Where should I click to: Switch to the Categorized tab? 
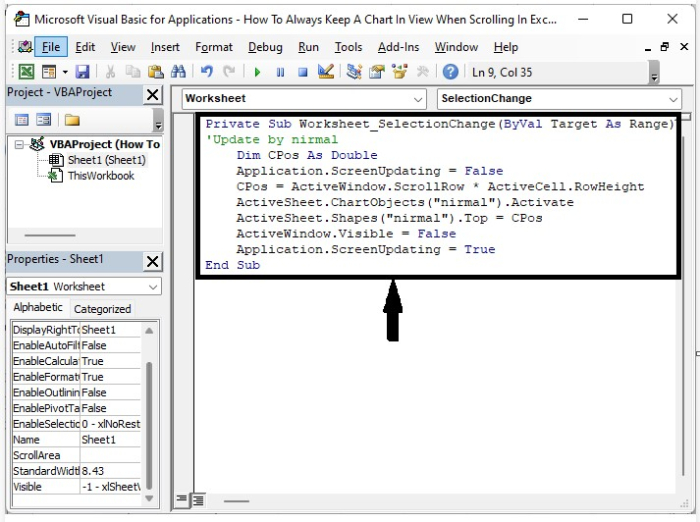point(102,309)
